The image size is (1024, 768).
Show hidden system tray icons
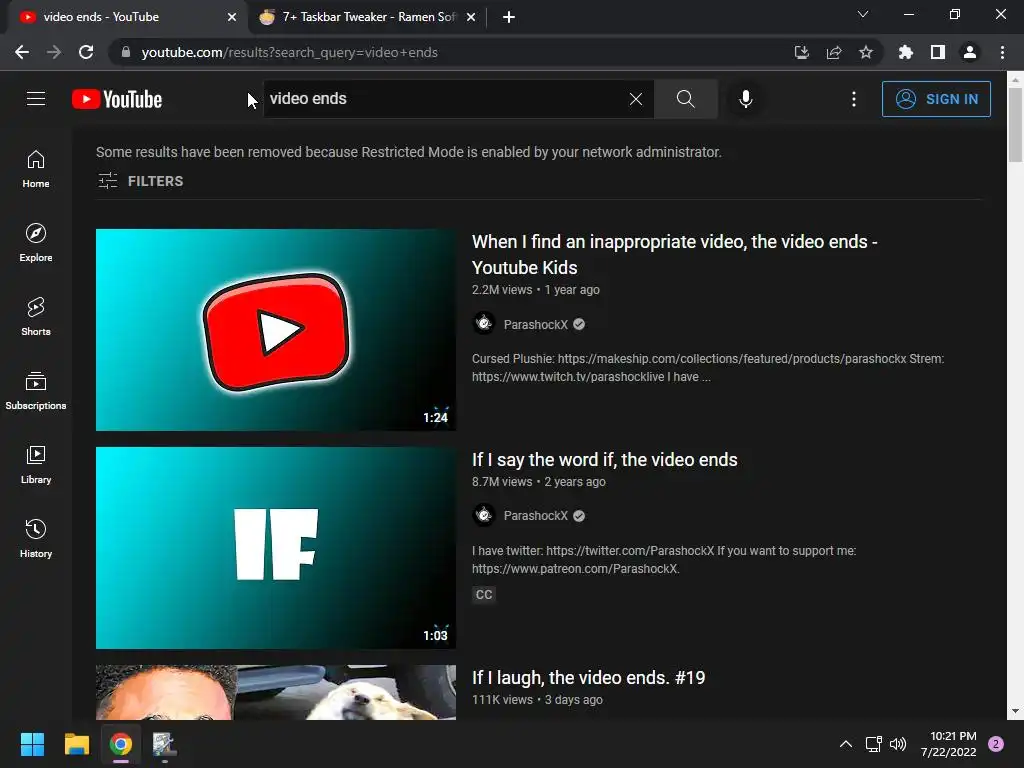tap(845, 744)
